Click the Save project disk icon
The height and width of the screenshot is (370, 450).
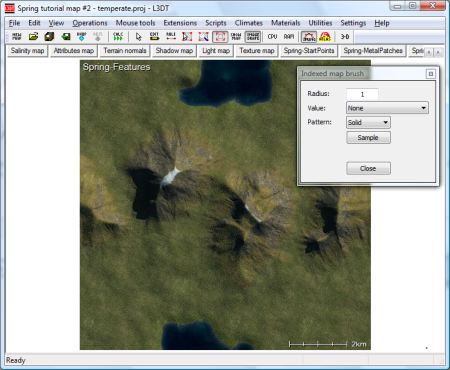coord(49,36)
